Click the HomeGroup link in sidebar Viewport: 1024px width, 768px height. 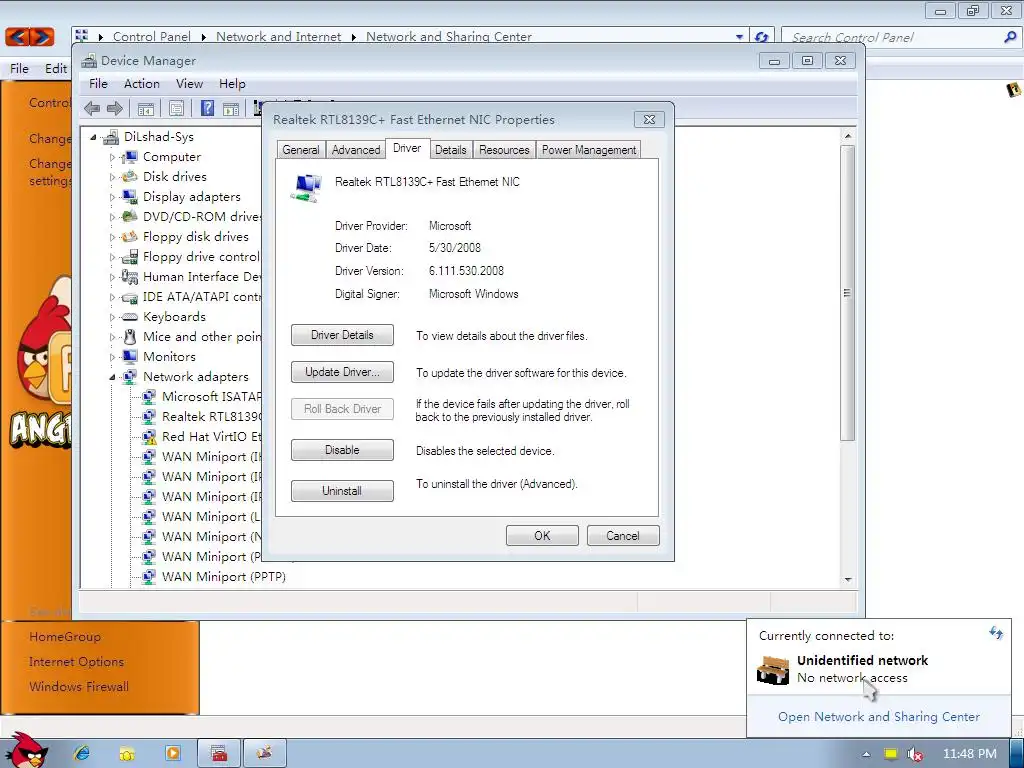65,637
